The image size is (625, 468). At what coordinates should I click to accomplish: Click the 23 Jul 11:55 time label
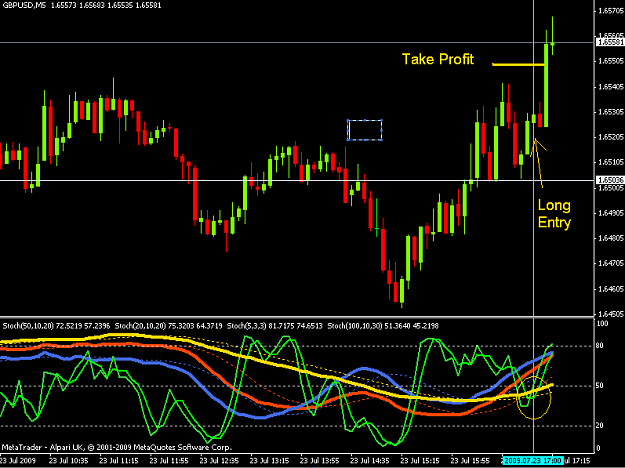[169, 461]
